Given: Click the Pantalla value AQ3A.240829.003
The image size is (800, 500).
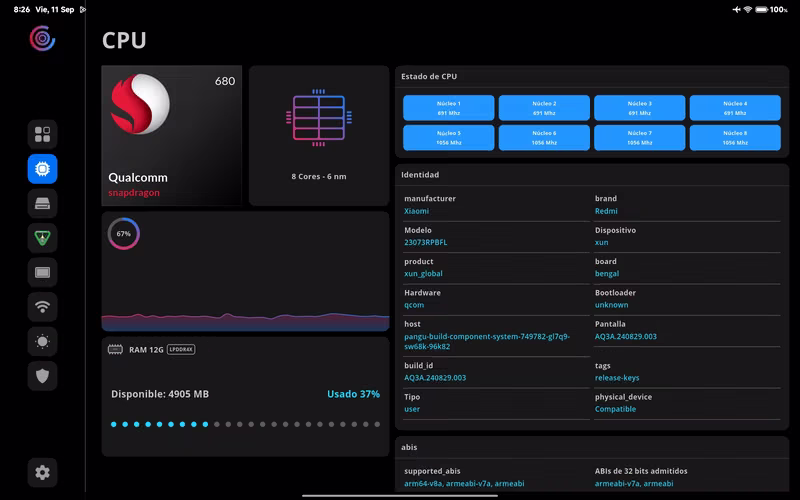Looking at the screenshot, I should click(626, 336).
